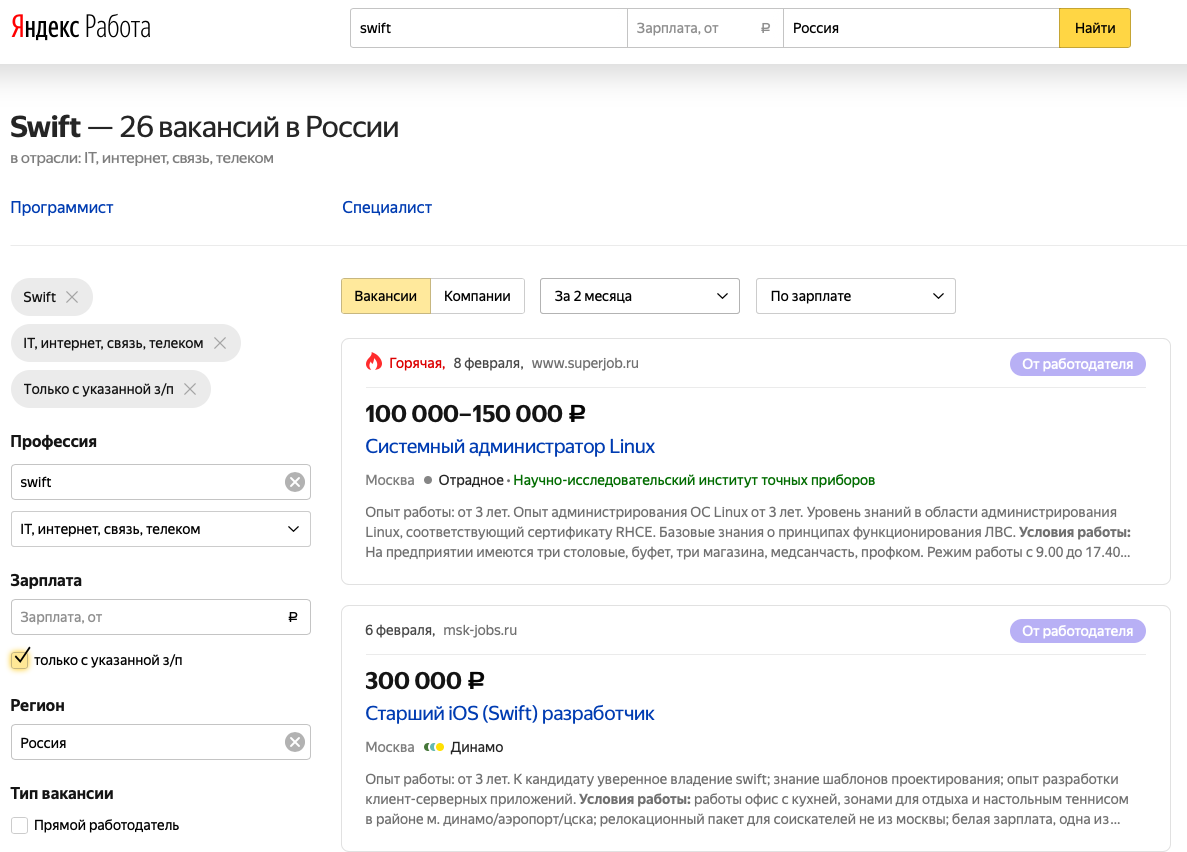Open Системный администратор Linux vacancy
The height and width of the screenshot is (852, 1187).
509,446
